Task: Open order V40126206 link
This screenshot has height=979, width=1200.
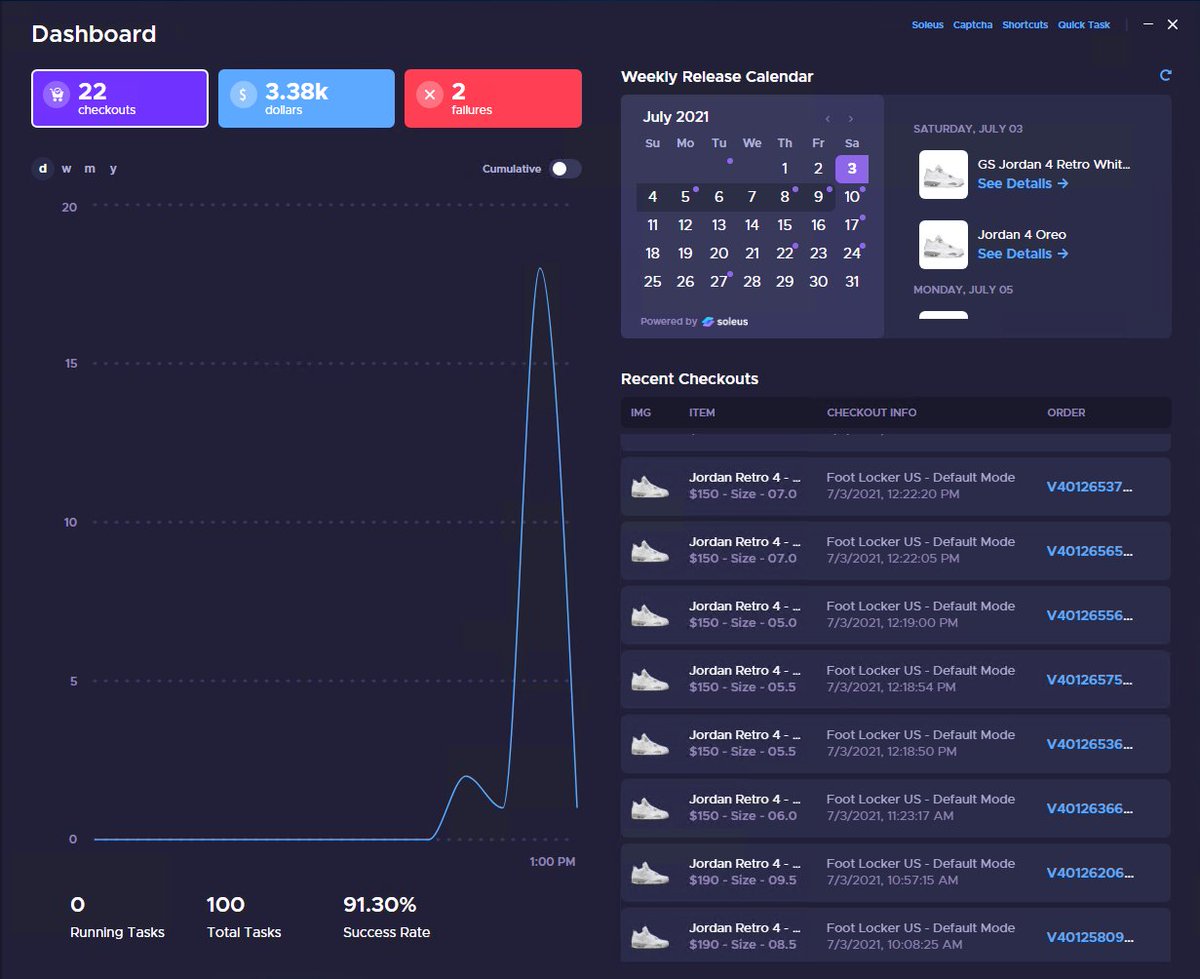Action: tap(1090, 873)
